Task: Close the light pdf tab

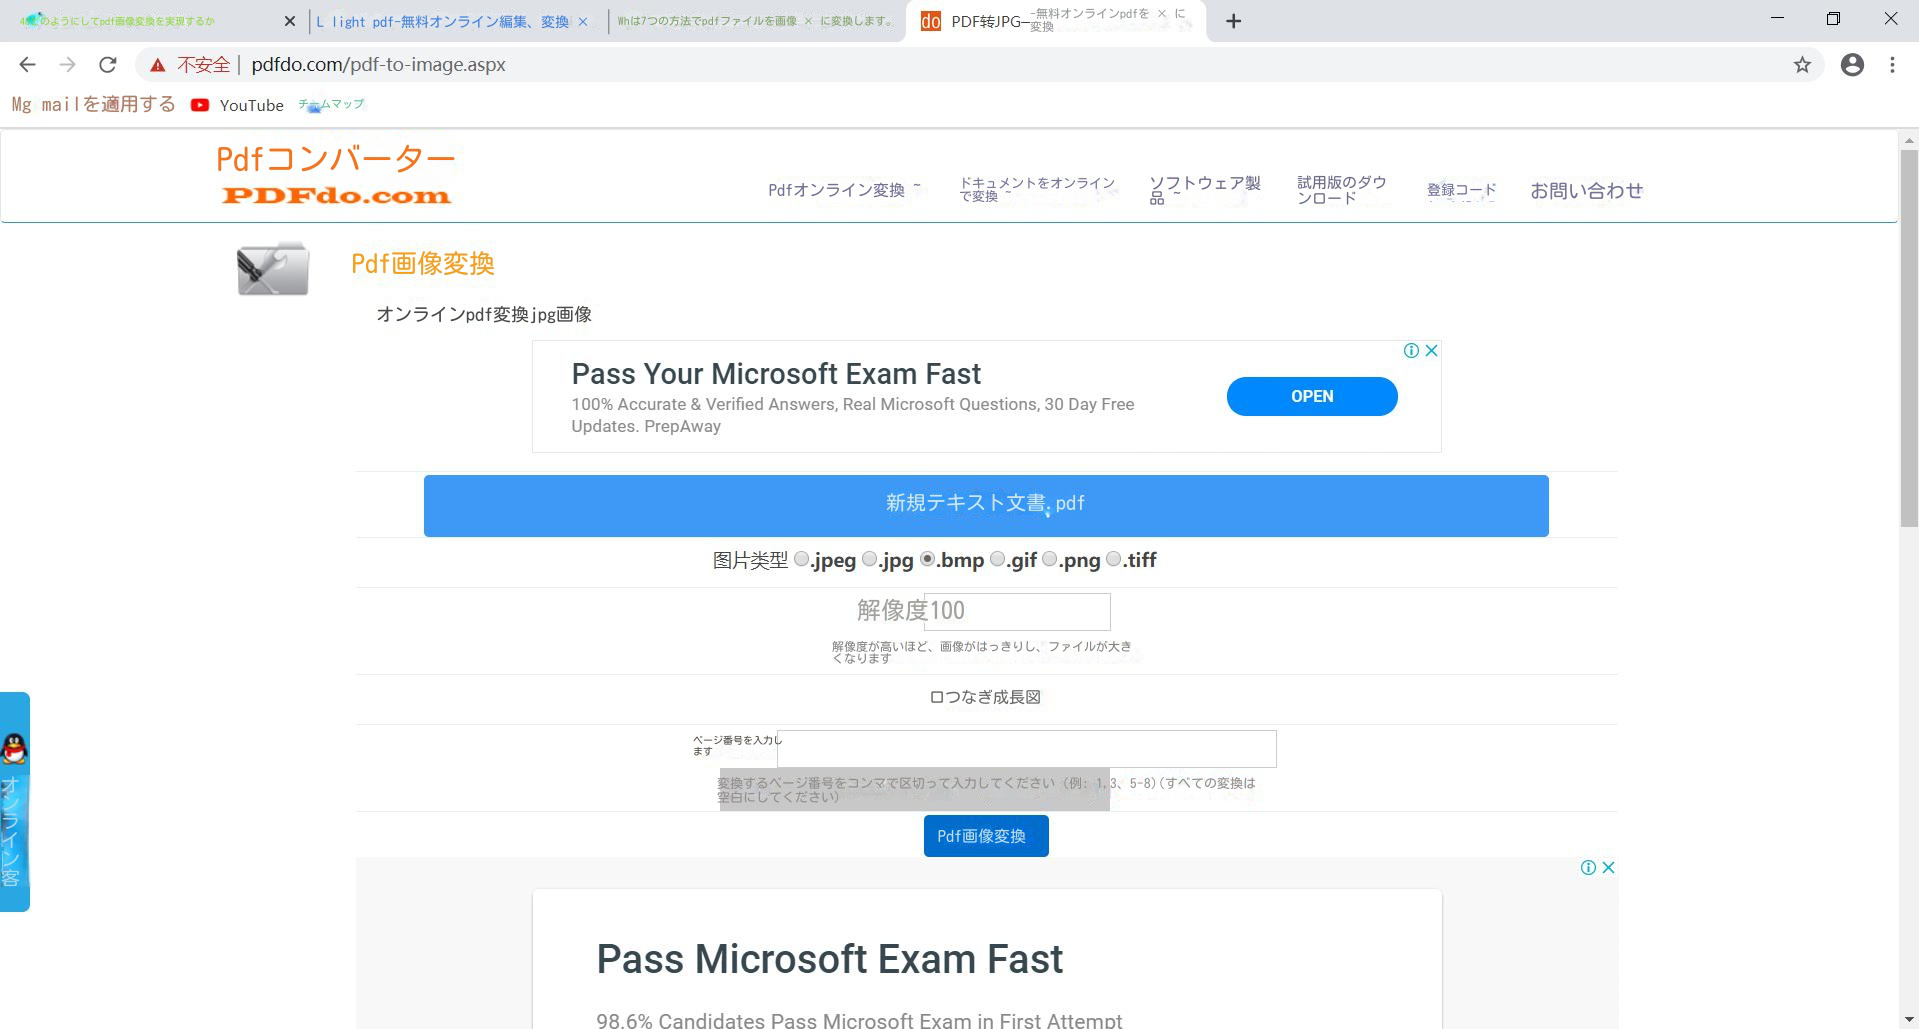Action: click(583, 21)
